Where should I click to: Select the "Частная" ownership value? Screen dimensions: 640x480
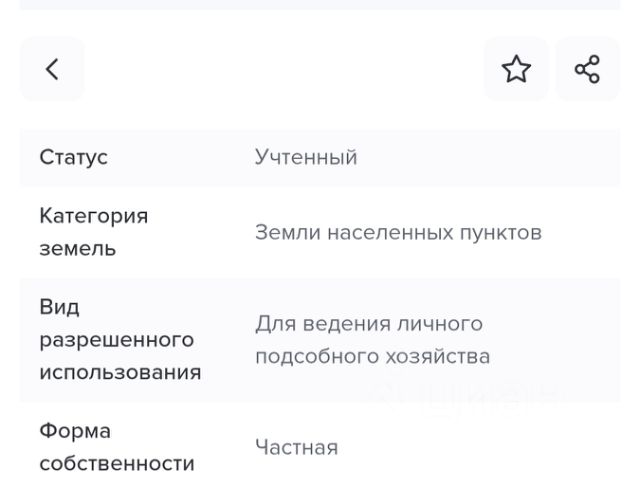point(296,447)
